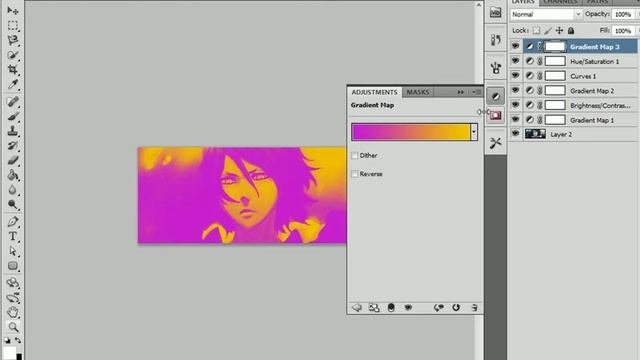Switch to the Channels tab
This screenshot has height=360, width=640.
coord(560,2)
